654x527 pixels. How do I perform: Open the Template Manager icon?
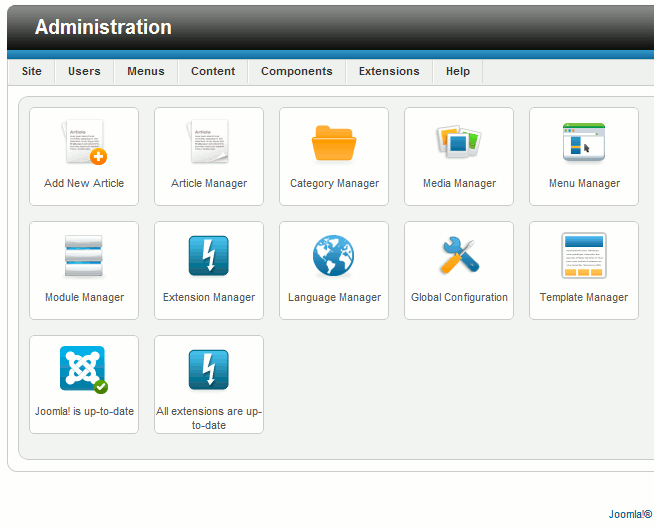tap(584, 258)
